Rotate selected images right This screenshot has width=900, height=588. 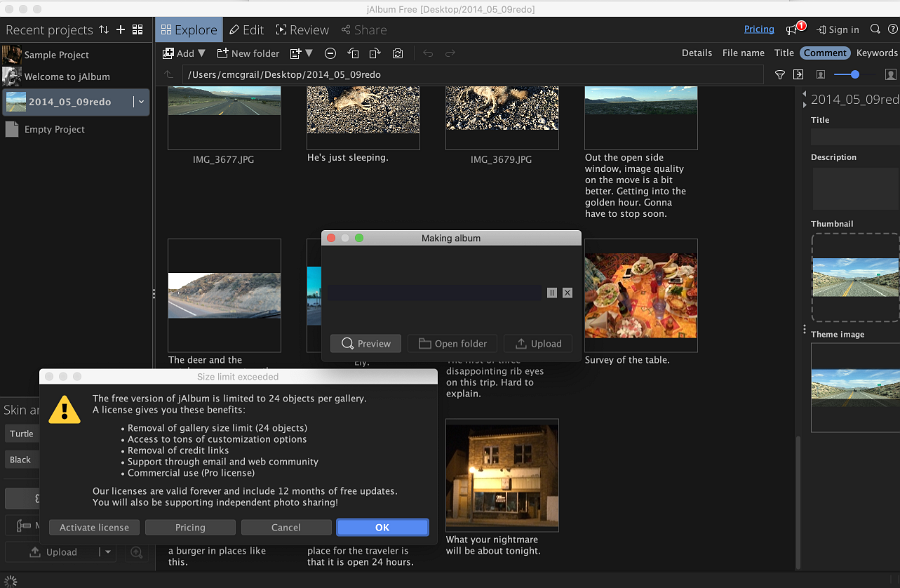click(375, 53)
